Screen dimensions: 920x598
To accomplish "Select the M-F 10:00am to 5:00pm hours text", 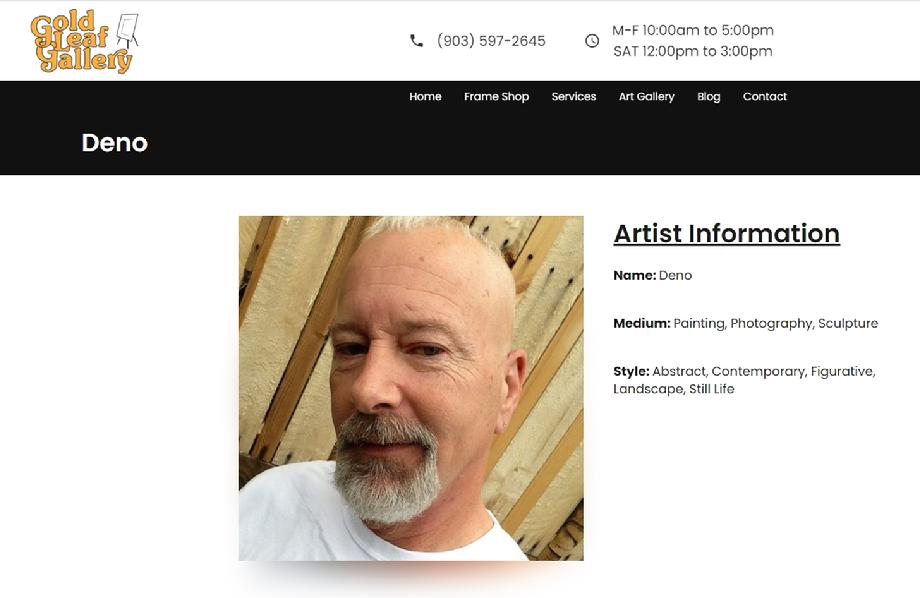I will click(693, 30).
